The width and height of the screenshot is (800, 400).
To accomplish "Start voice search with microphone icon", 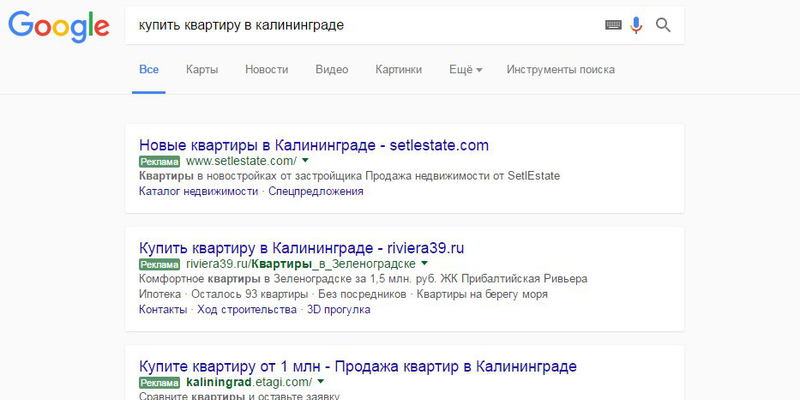I will click(637, 25).
